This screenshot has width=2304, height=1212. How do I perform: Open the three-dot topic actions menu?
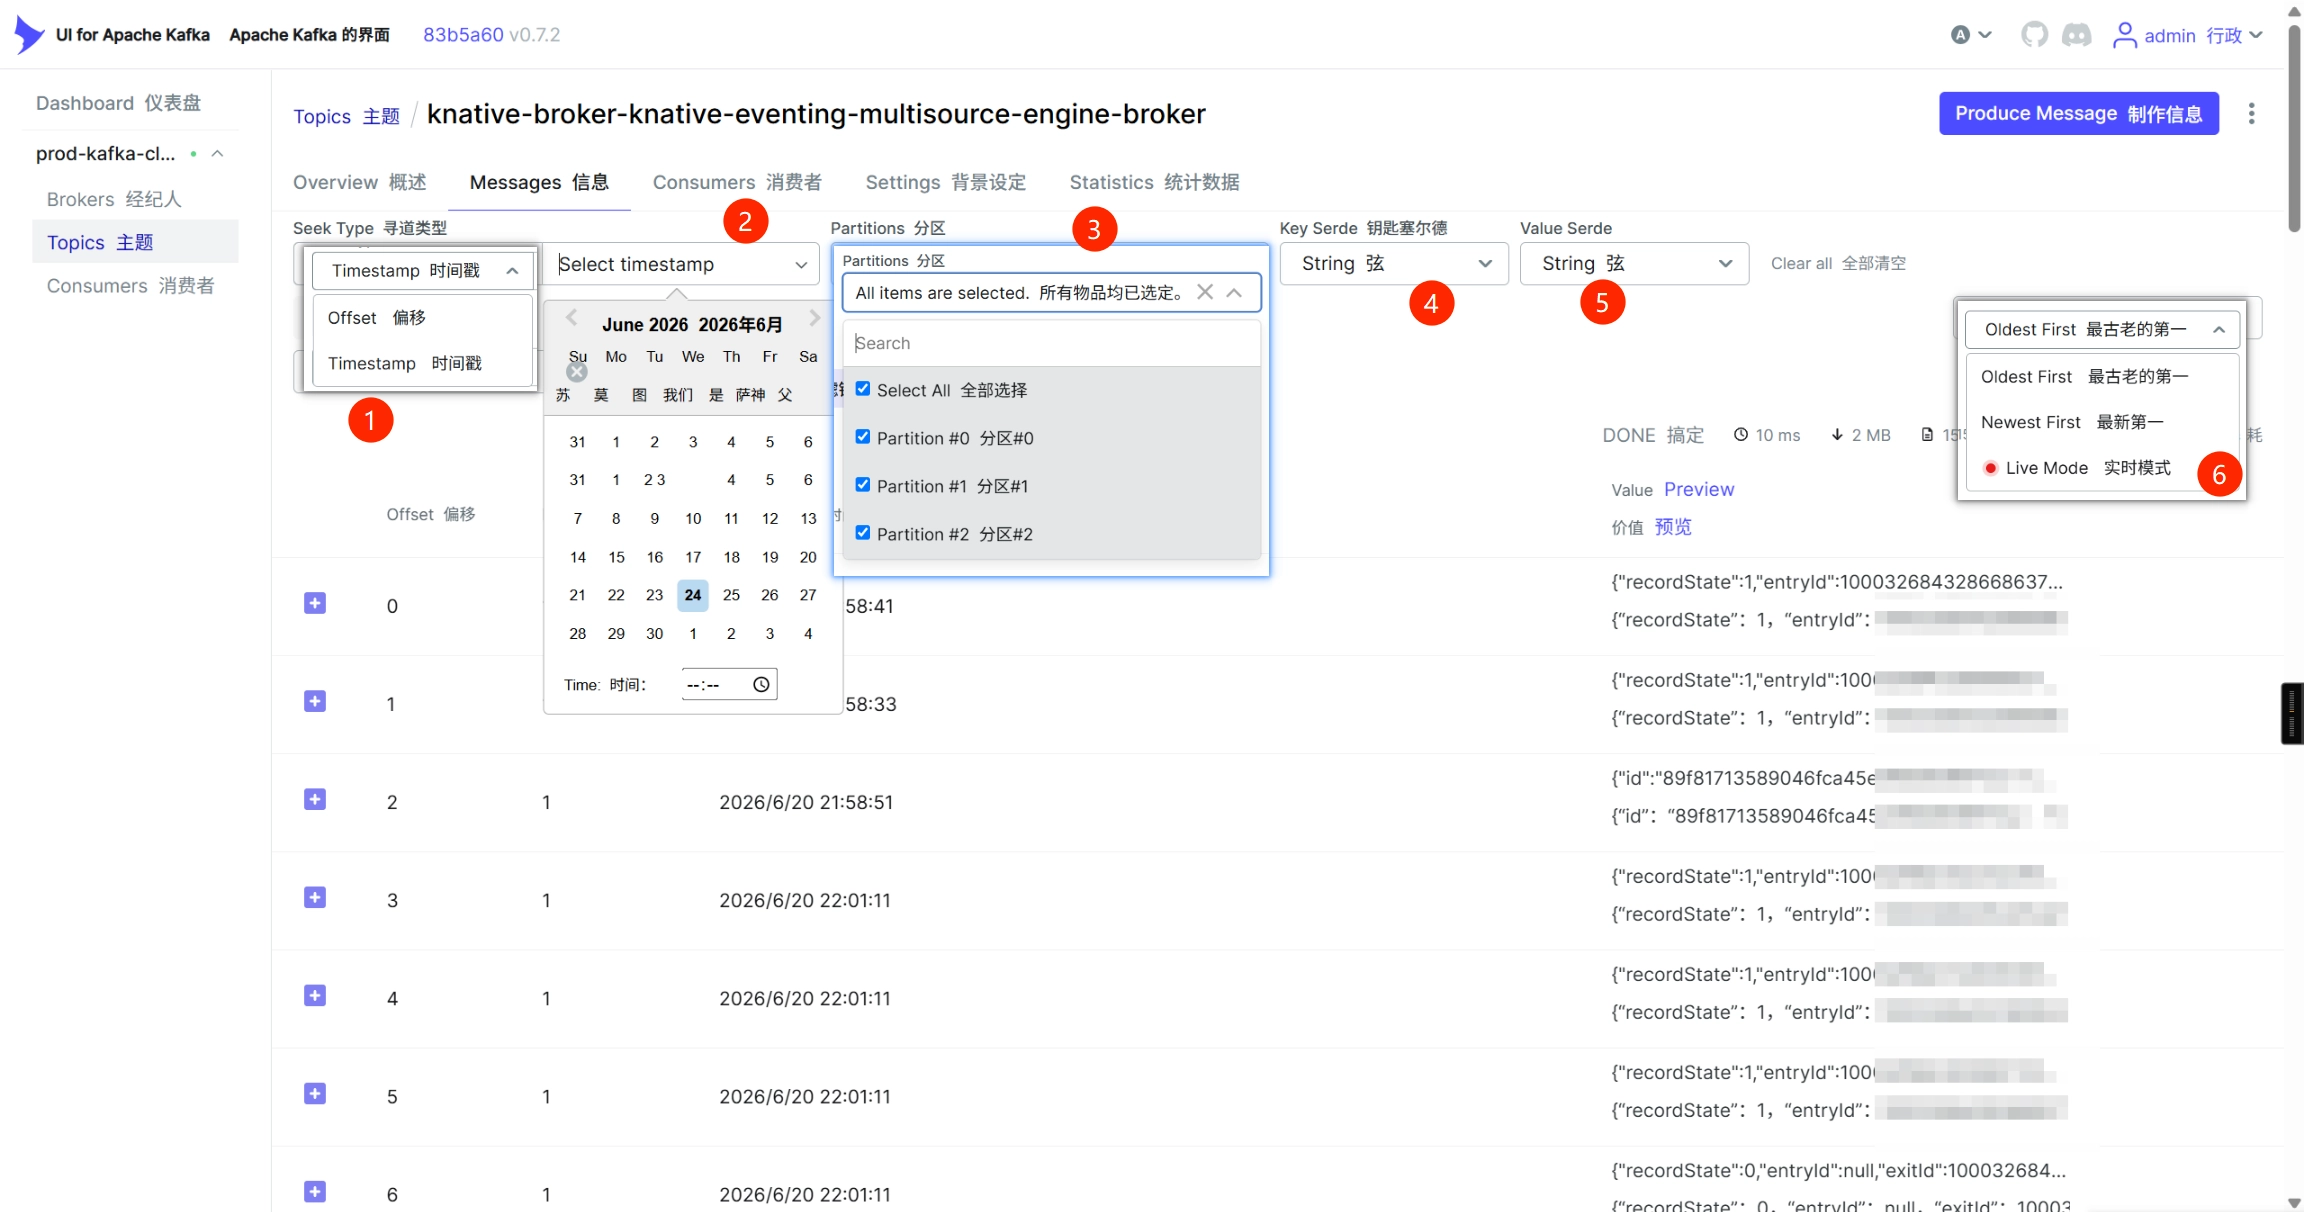[2252, 113]
